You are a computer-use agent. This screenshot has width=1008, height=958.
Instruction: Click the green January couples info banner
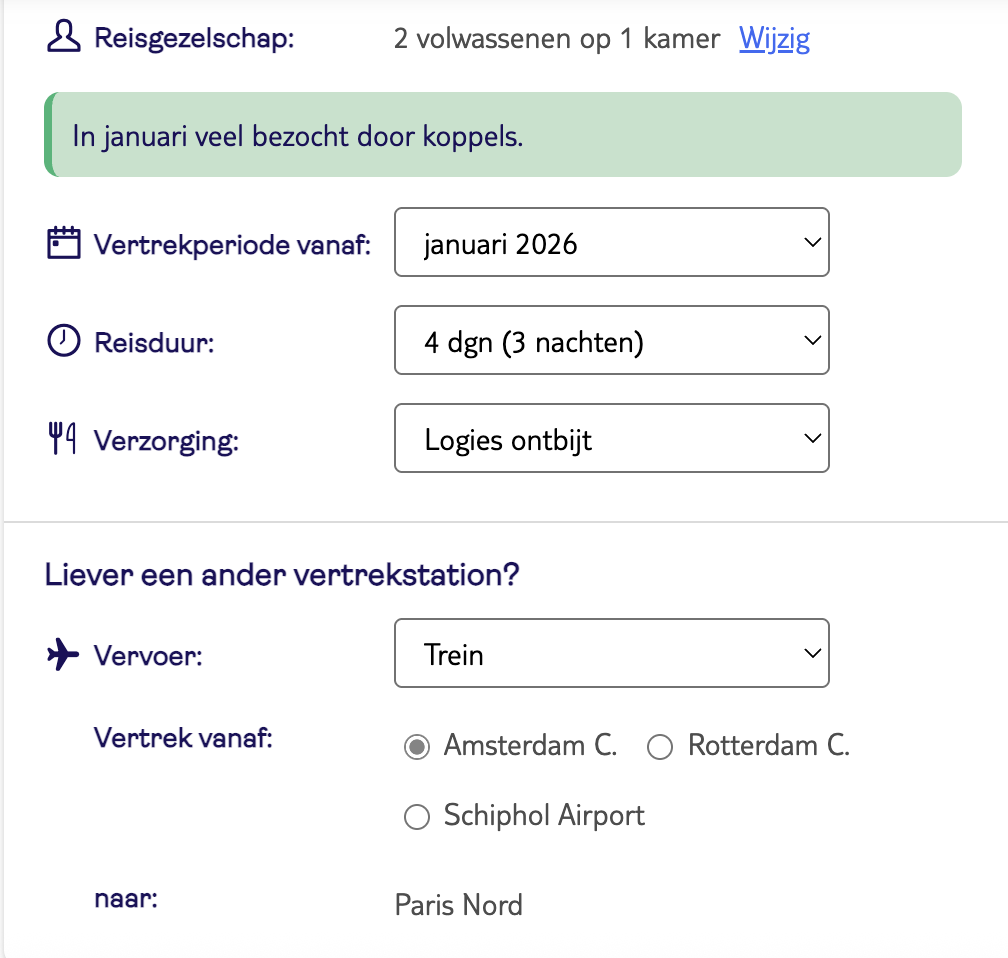502,135
